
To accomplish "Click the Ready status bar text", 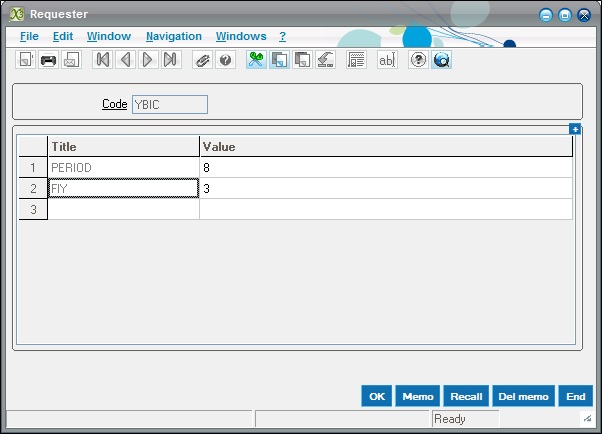I will coord(450,419).
